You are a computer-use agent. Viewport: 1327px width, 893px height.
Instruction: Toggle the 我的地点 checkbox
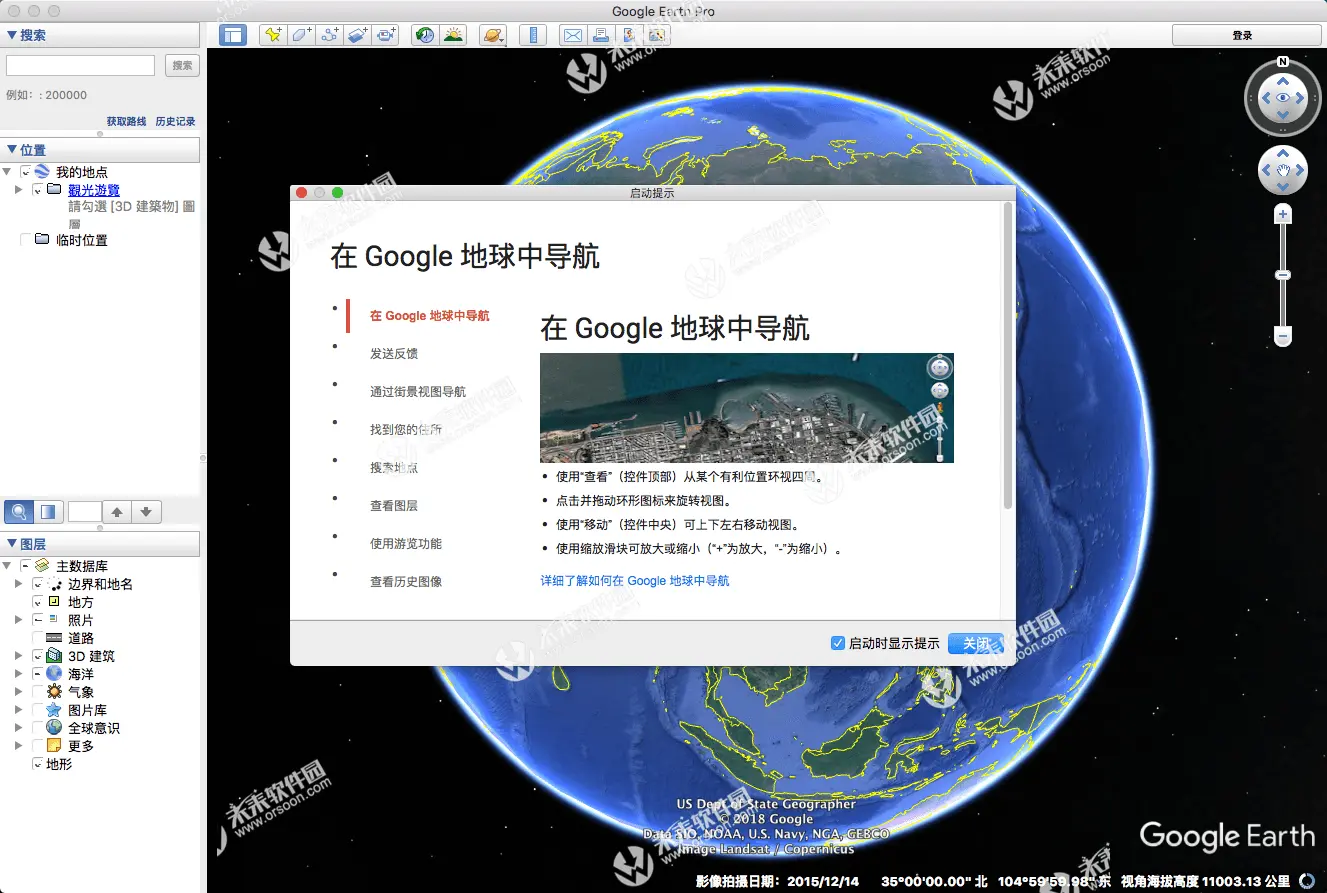click(26, 172)
